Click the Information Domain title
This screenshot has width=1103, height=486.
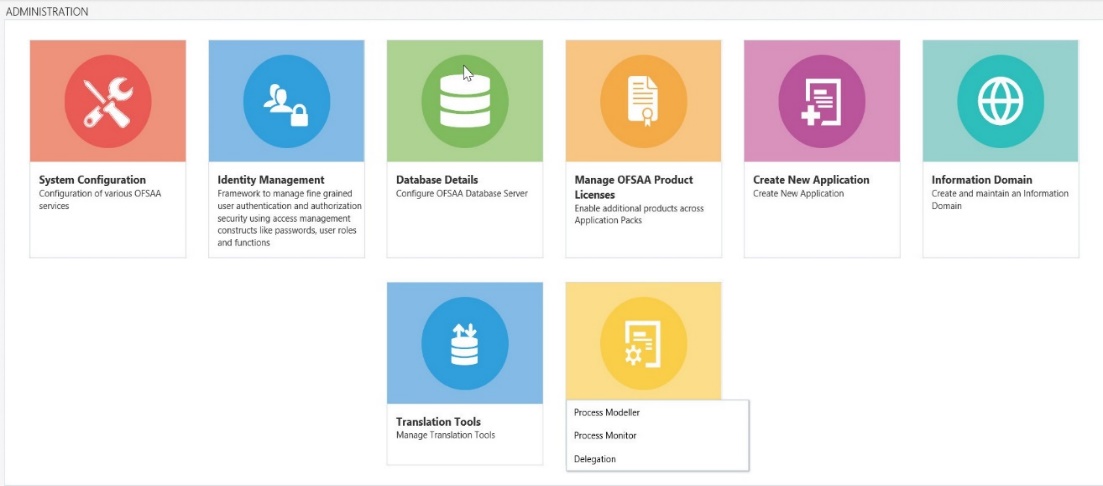(982, 180)
